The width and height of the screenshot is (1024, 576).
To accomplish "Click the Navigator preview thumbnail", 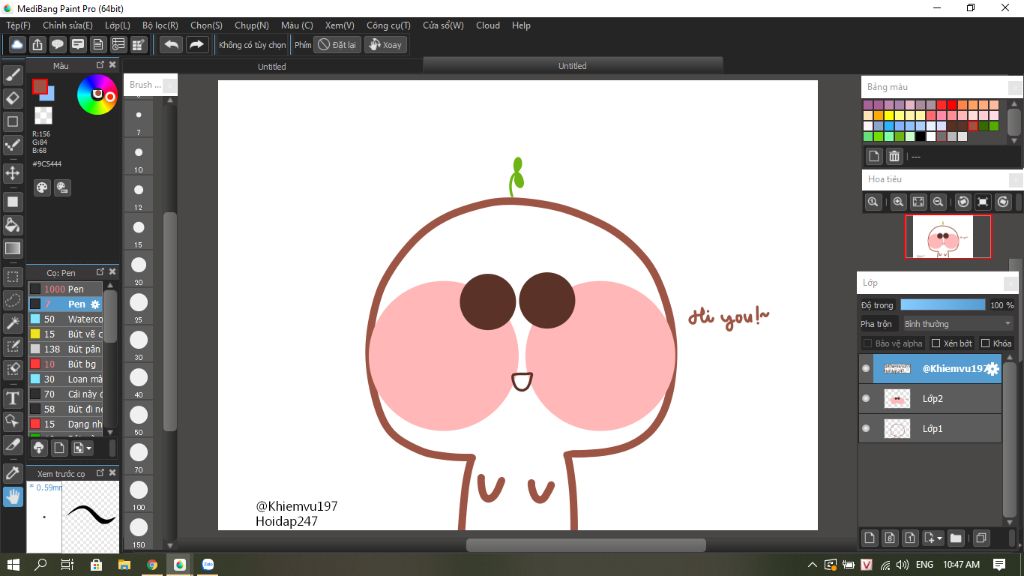I will point(948,236).
